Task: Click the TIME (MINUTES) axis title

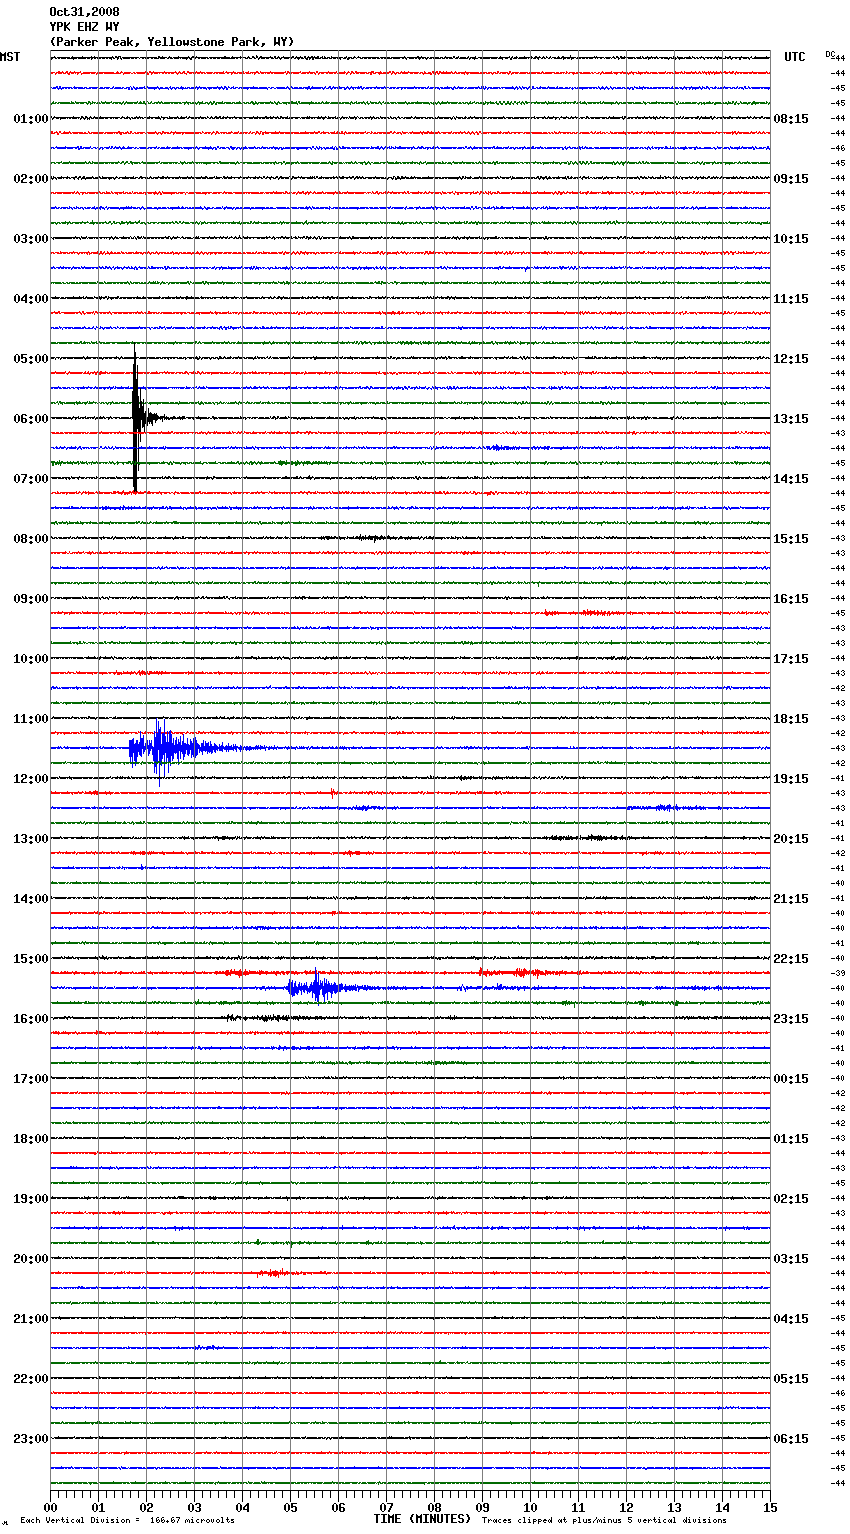Action: (422, 1519)
